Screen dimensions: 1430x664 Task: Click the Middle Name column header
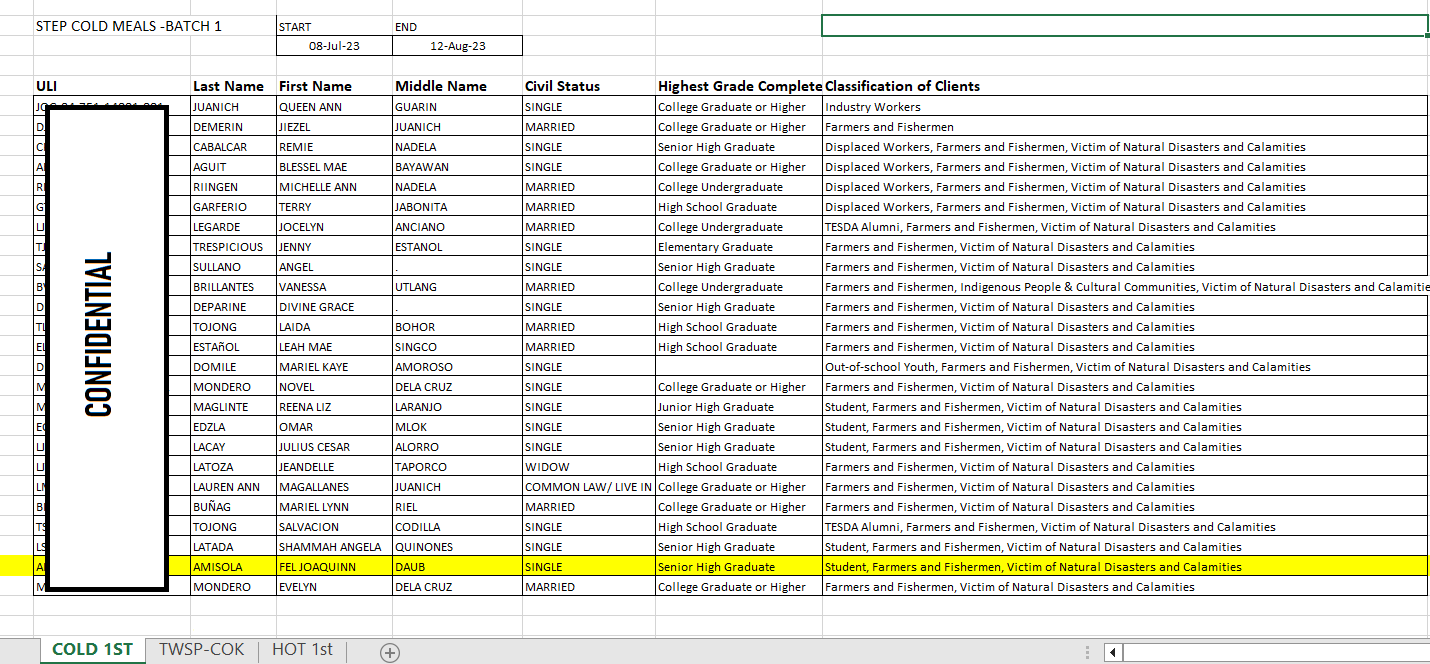point(457,86)
